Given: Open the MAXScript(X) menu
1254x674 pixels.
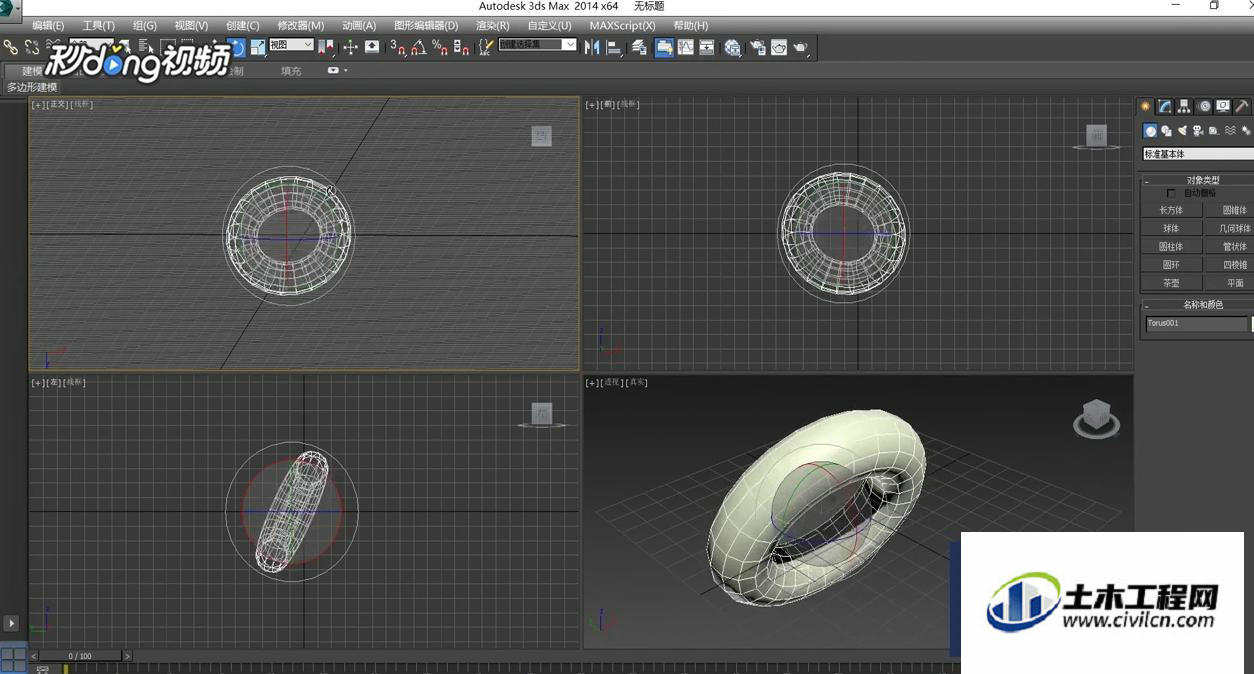Looking at the screenshot, I should pos(622,25).
